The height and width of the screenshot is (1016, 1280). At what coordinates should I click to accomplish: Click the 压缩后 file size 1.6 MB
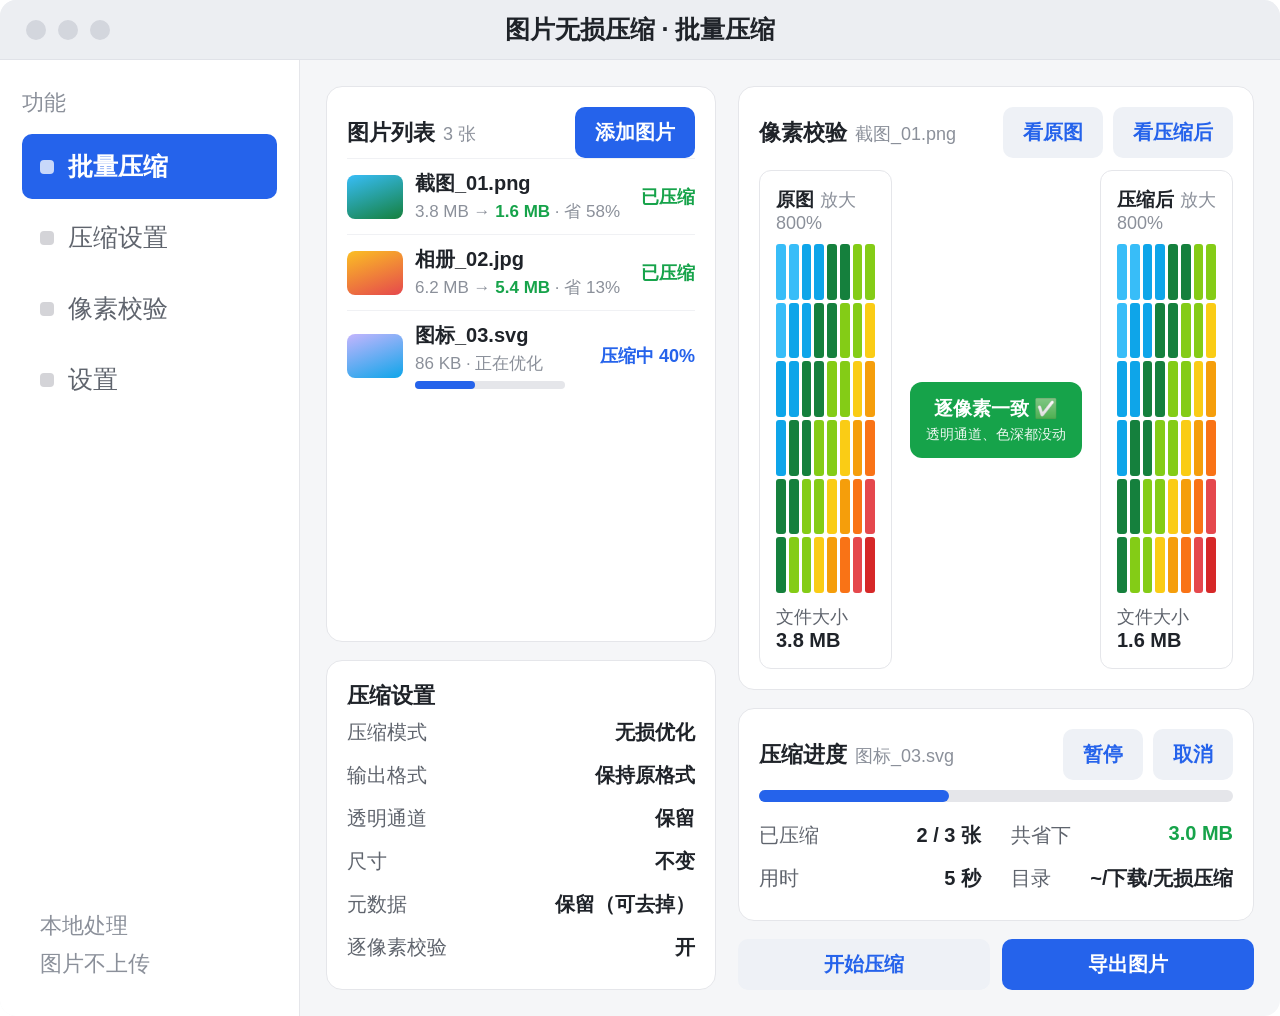tap(1149, 640)
